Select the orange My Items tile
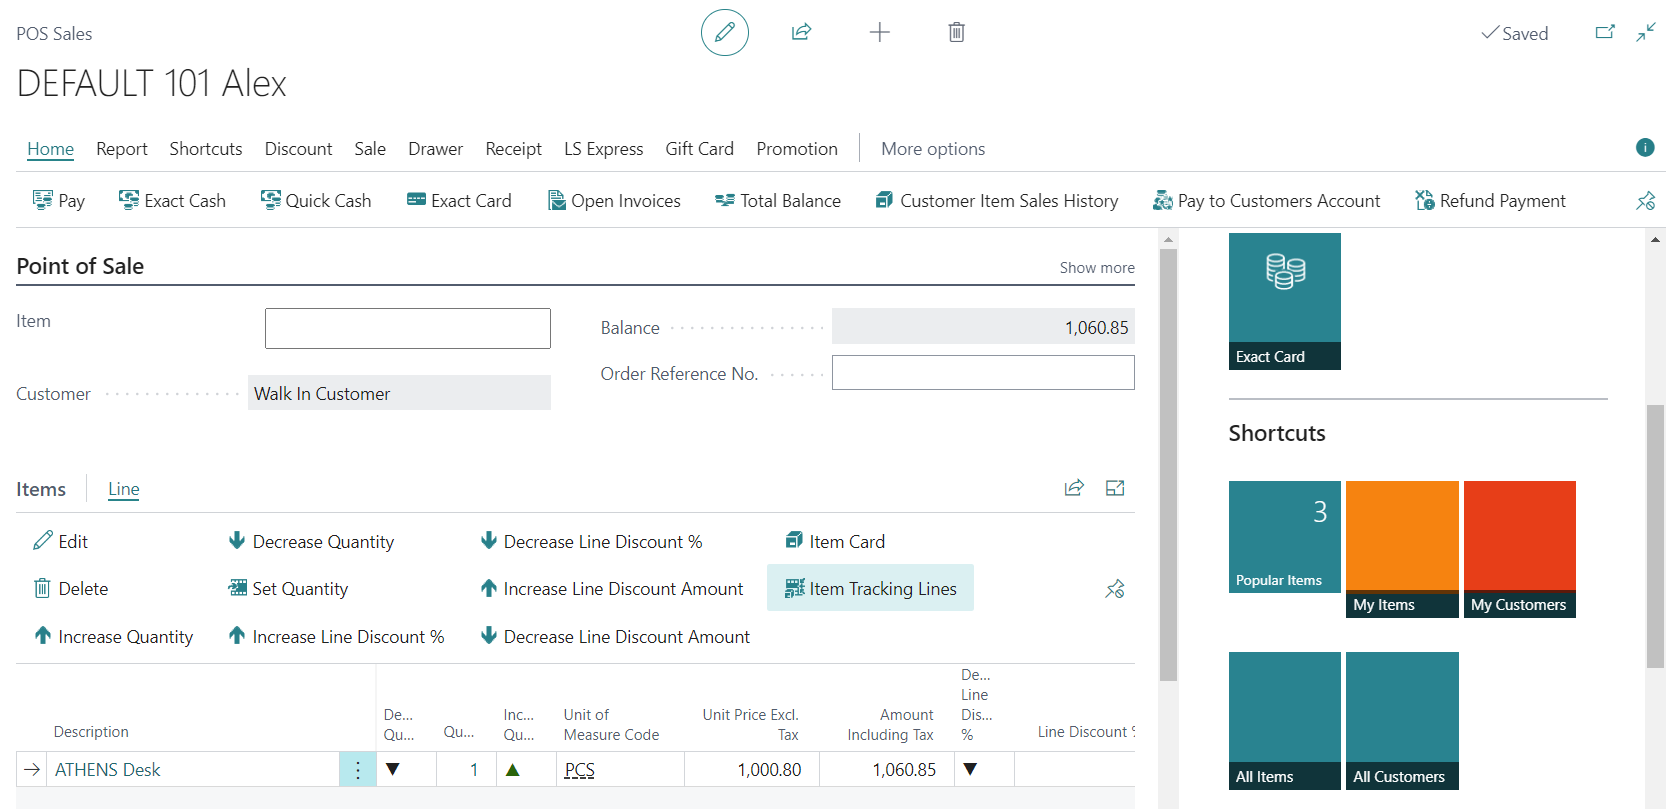This screenshot has width=1670, height=809. (1401, 548)
